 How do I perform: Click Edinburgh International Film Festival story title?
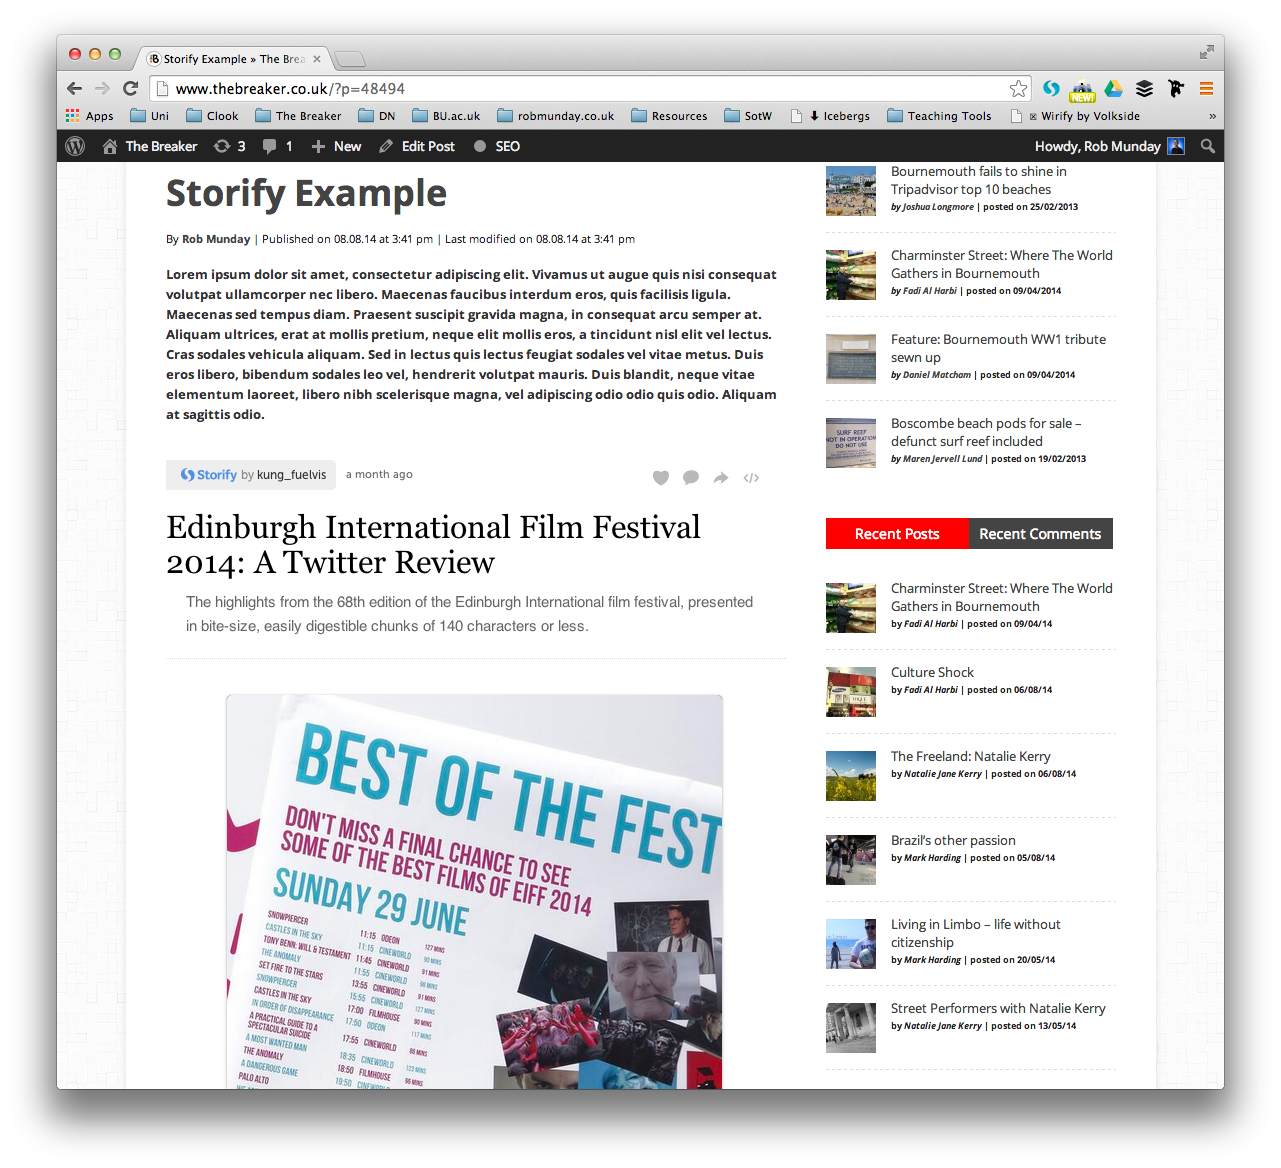433,544
